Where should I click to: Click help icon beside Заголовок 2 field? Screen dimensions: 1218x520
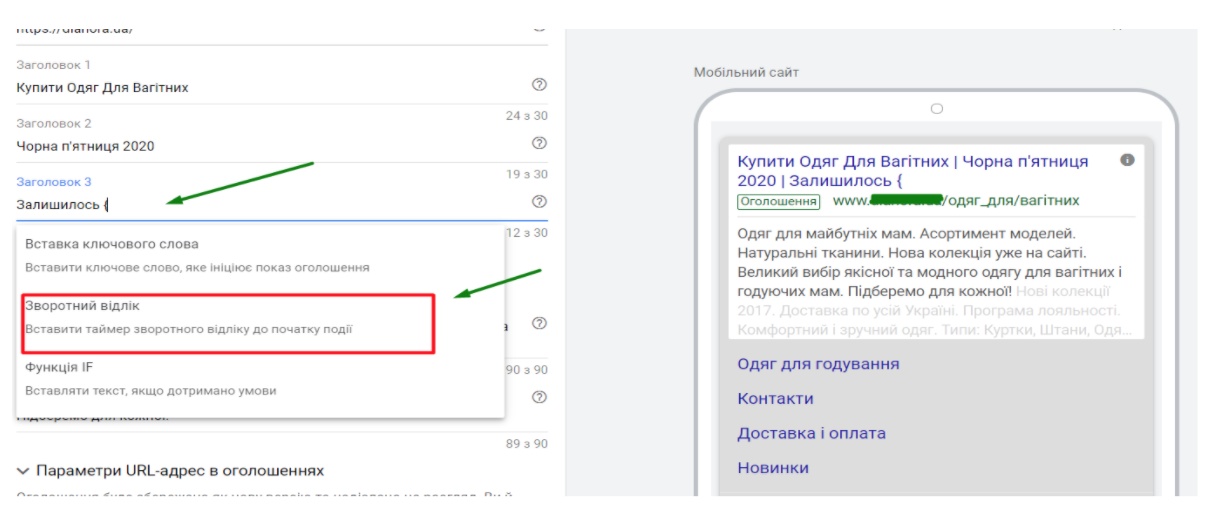(x=540, y=143)
